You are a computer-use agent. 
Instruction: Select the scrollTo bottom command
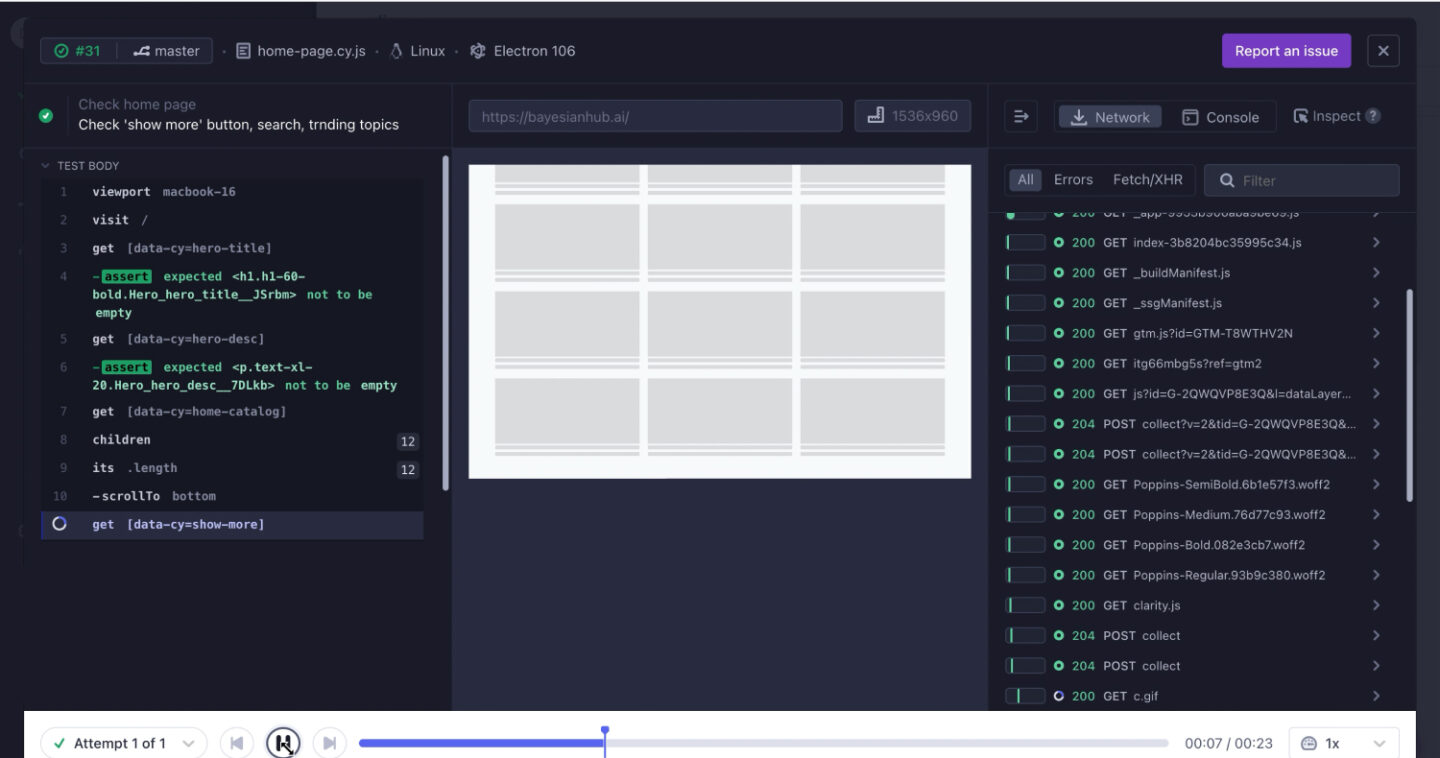click(232, 496)
